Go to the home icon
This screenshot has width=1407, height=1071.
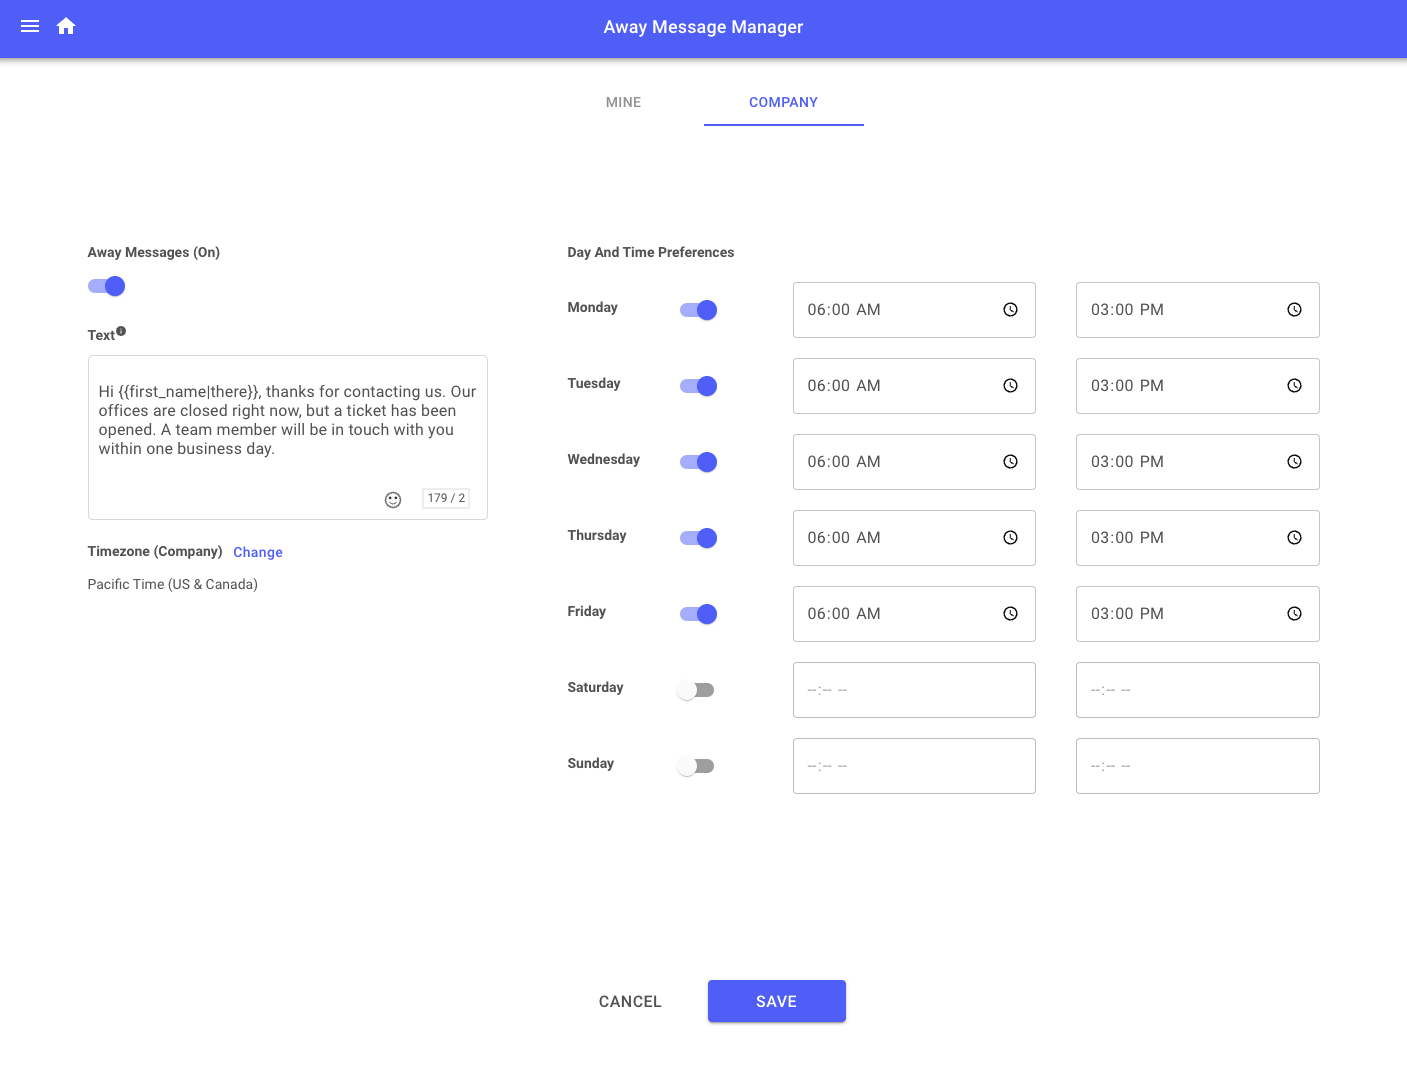tap(66, 26)
